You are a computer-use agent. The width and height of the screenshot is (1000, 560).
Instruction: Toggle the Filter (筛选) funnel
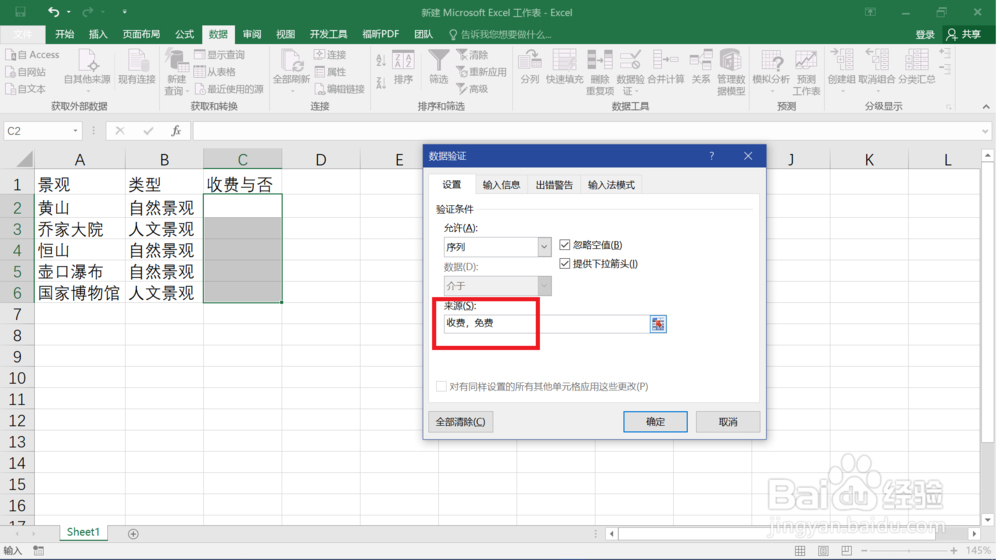(438, 68)
